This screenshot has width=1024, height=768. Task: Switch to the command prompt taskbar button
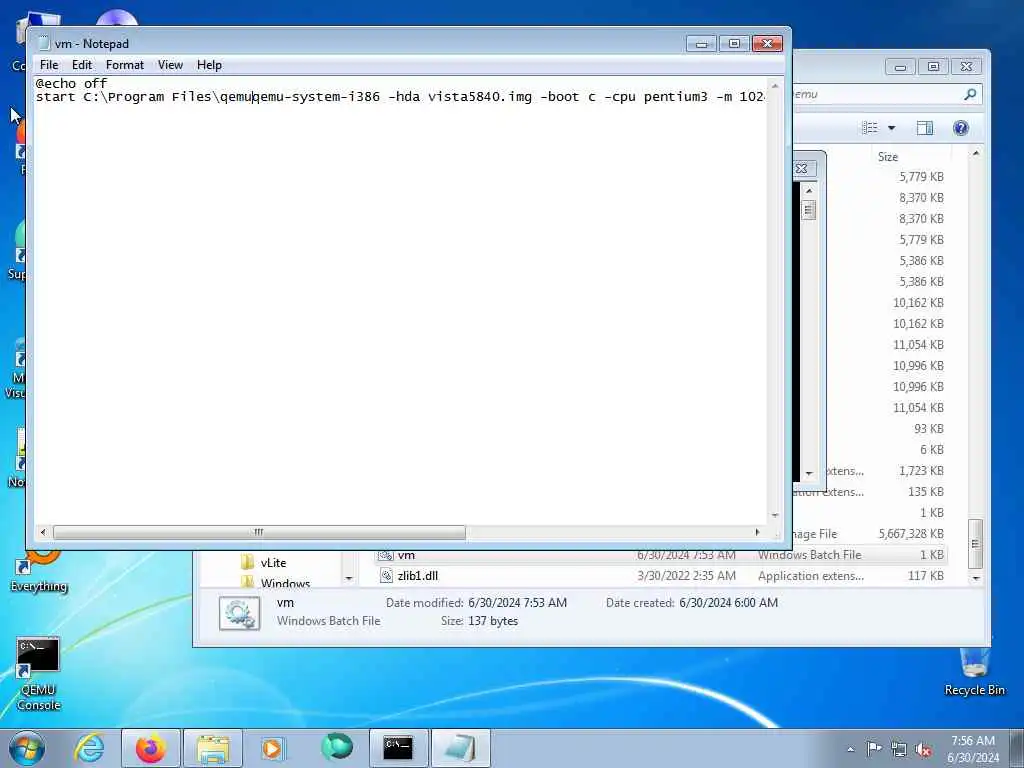398,748
